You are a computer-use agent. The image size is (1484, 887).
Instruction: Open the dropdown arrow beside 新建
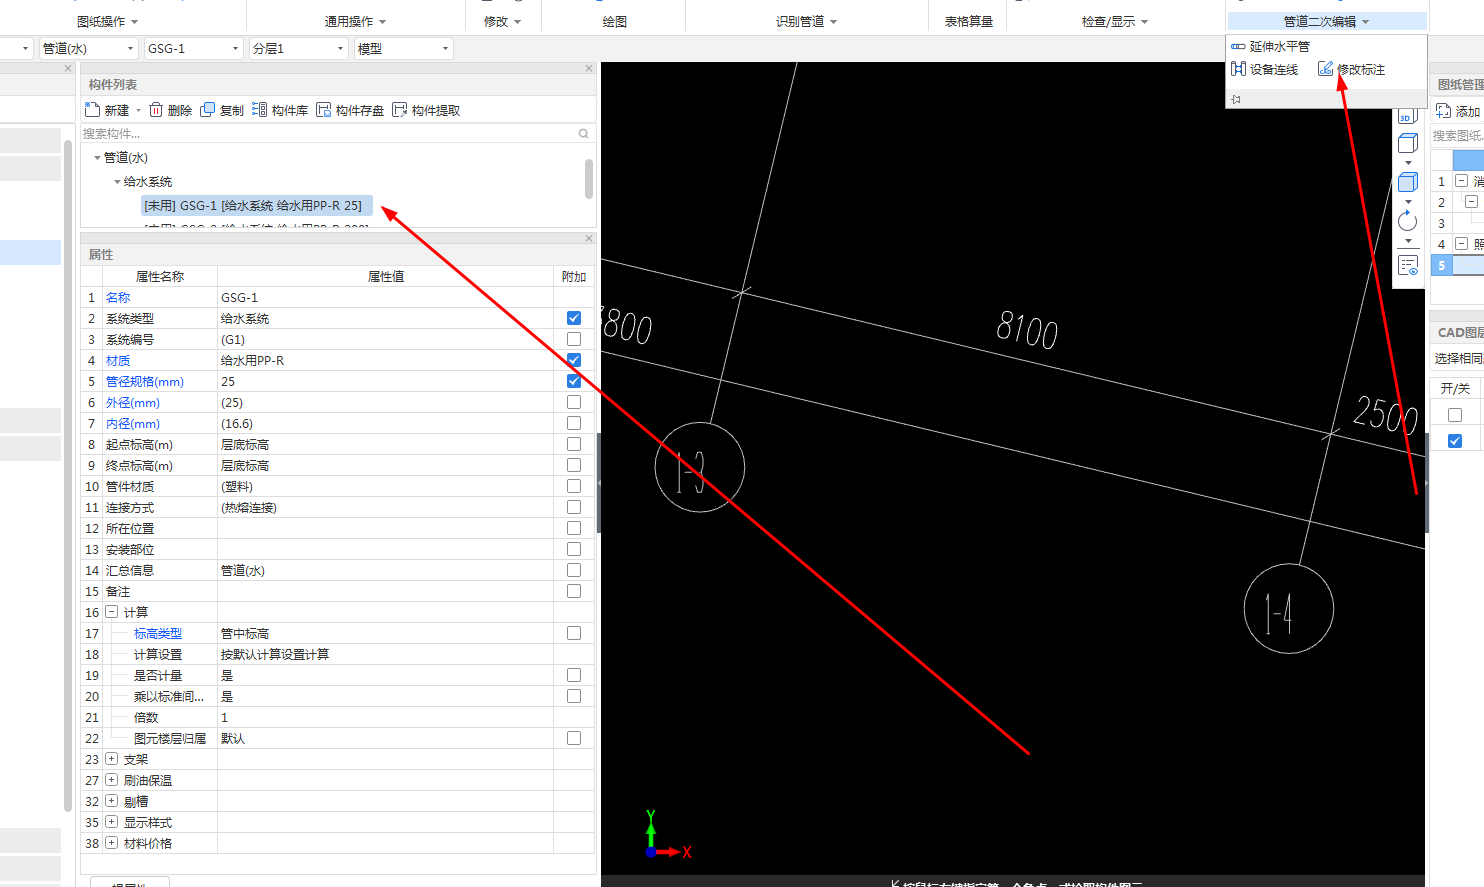tap(138, 111)
